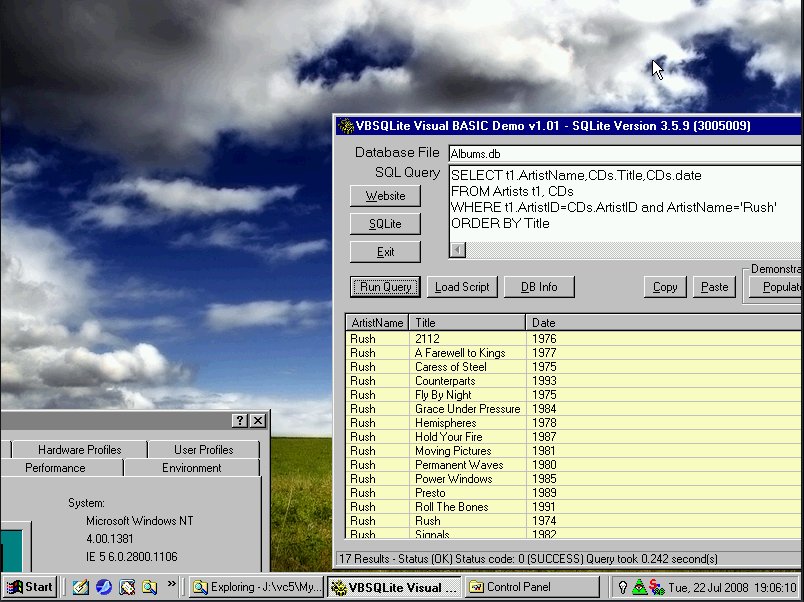Click the SQL query horizontal scrollbar track
The image size is (804, 602).
633,250
